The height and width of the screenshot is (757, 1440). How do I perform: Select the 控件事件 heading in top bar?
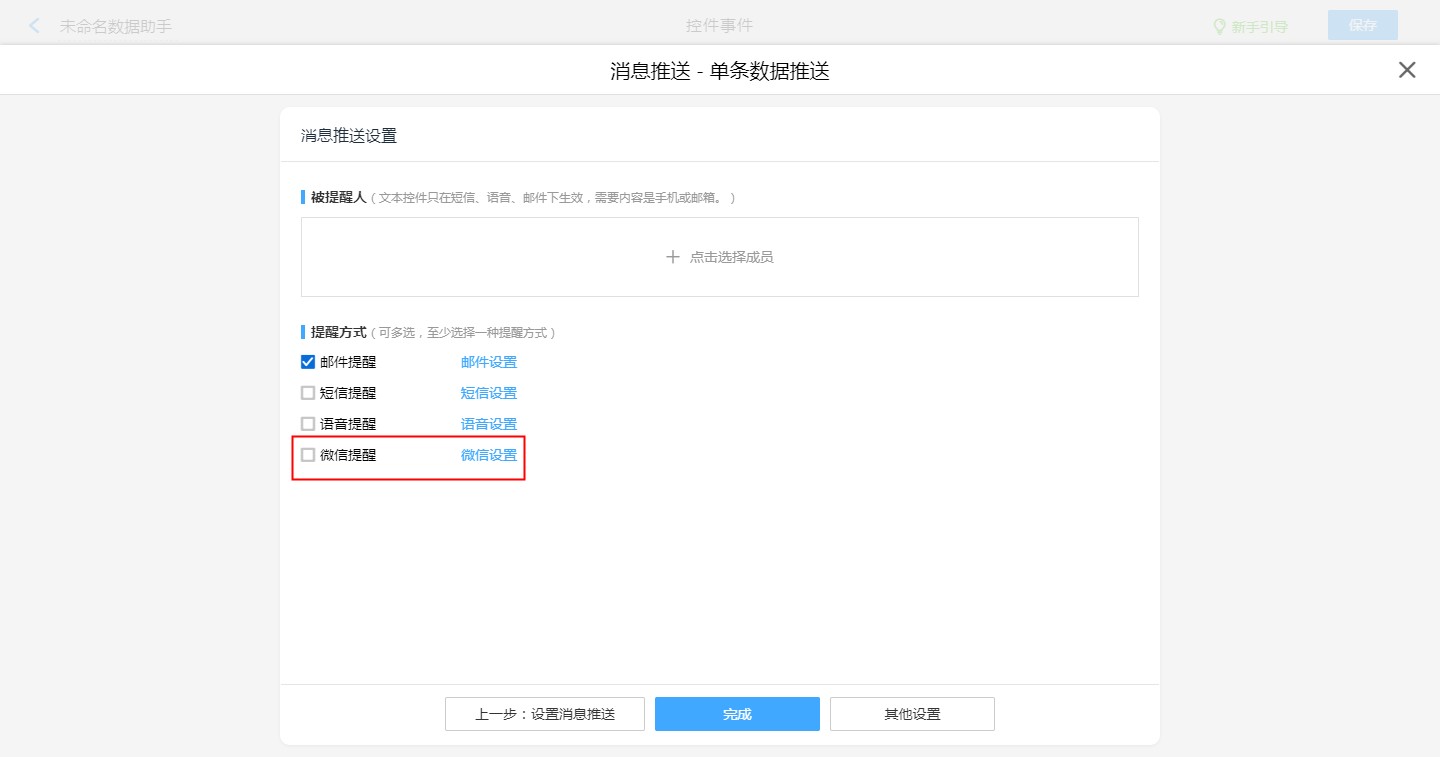pos(719,25)
